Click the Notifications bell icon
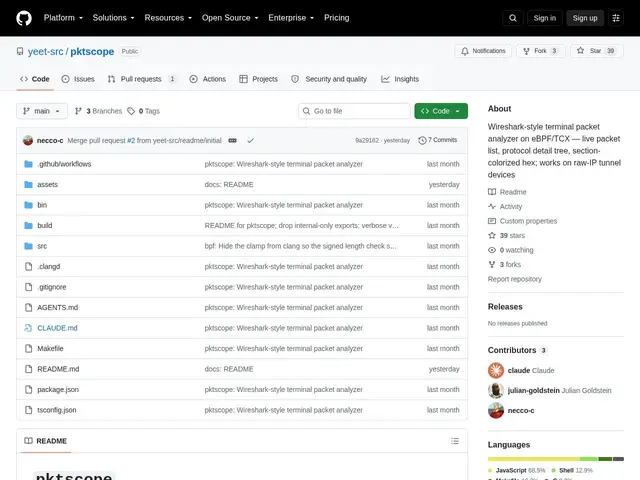This screenshot has height=480, width=640. pos(465,51)
